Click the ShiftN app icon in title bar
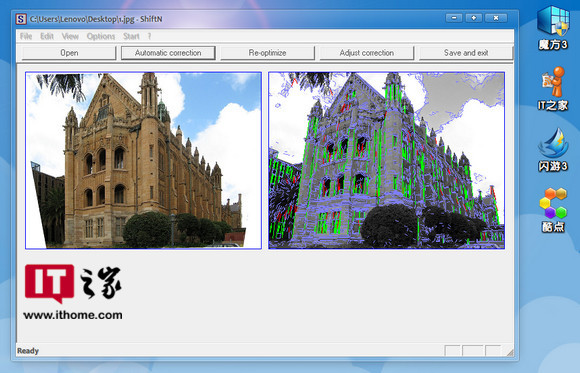The width and height of the screenshot is (580, 373). (x=21, y=19)
